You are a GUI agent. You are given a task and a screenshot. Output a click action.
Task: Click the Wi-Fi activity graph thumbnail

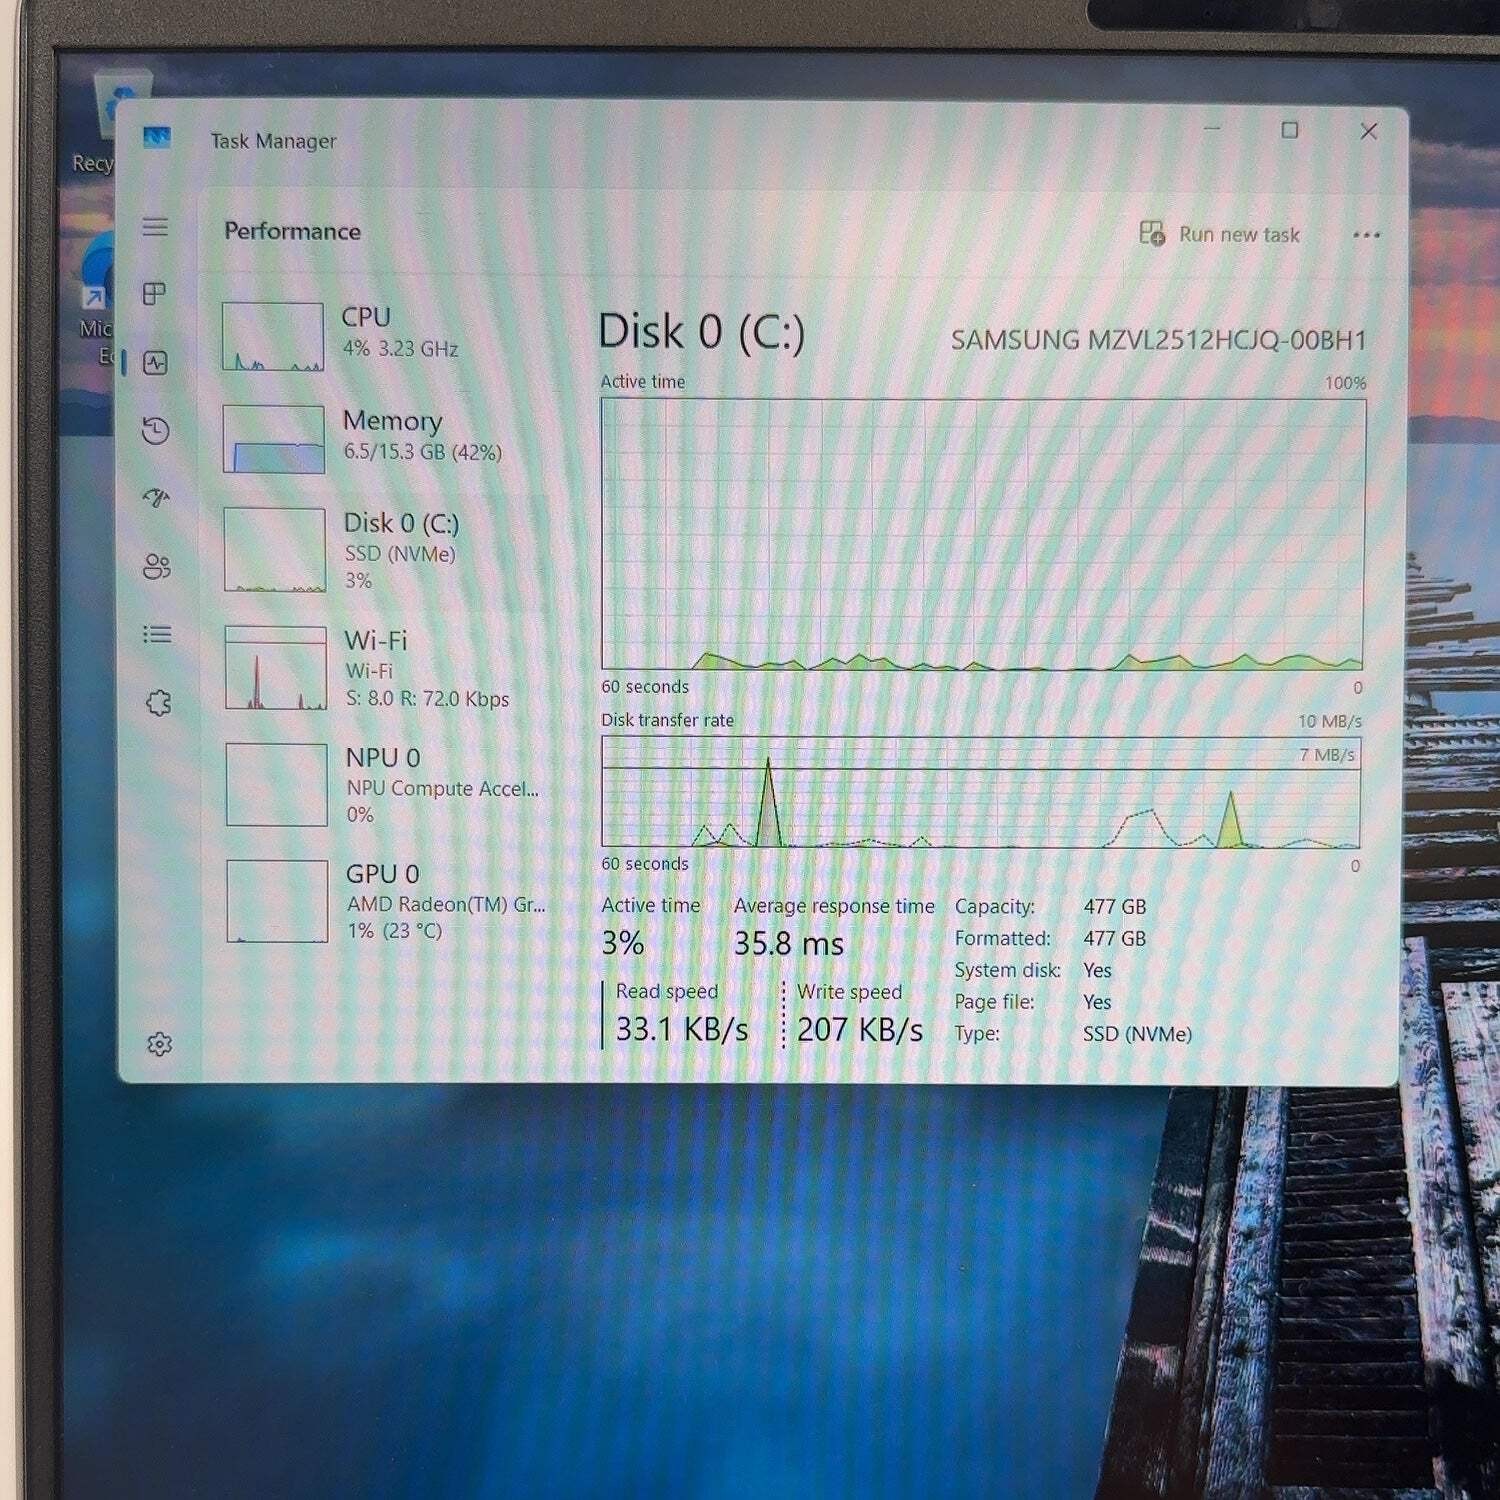(x=276, y=667)
